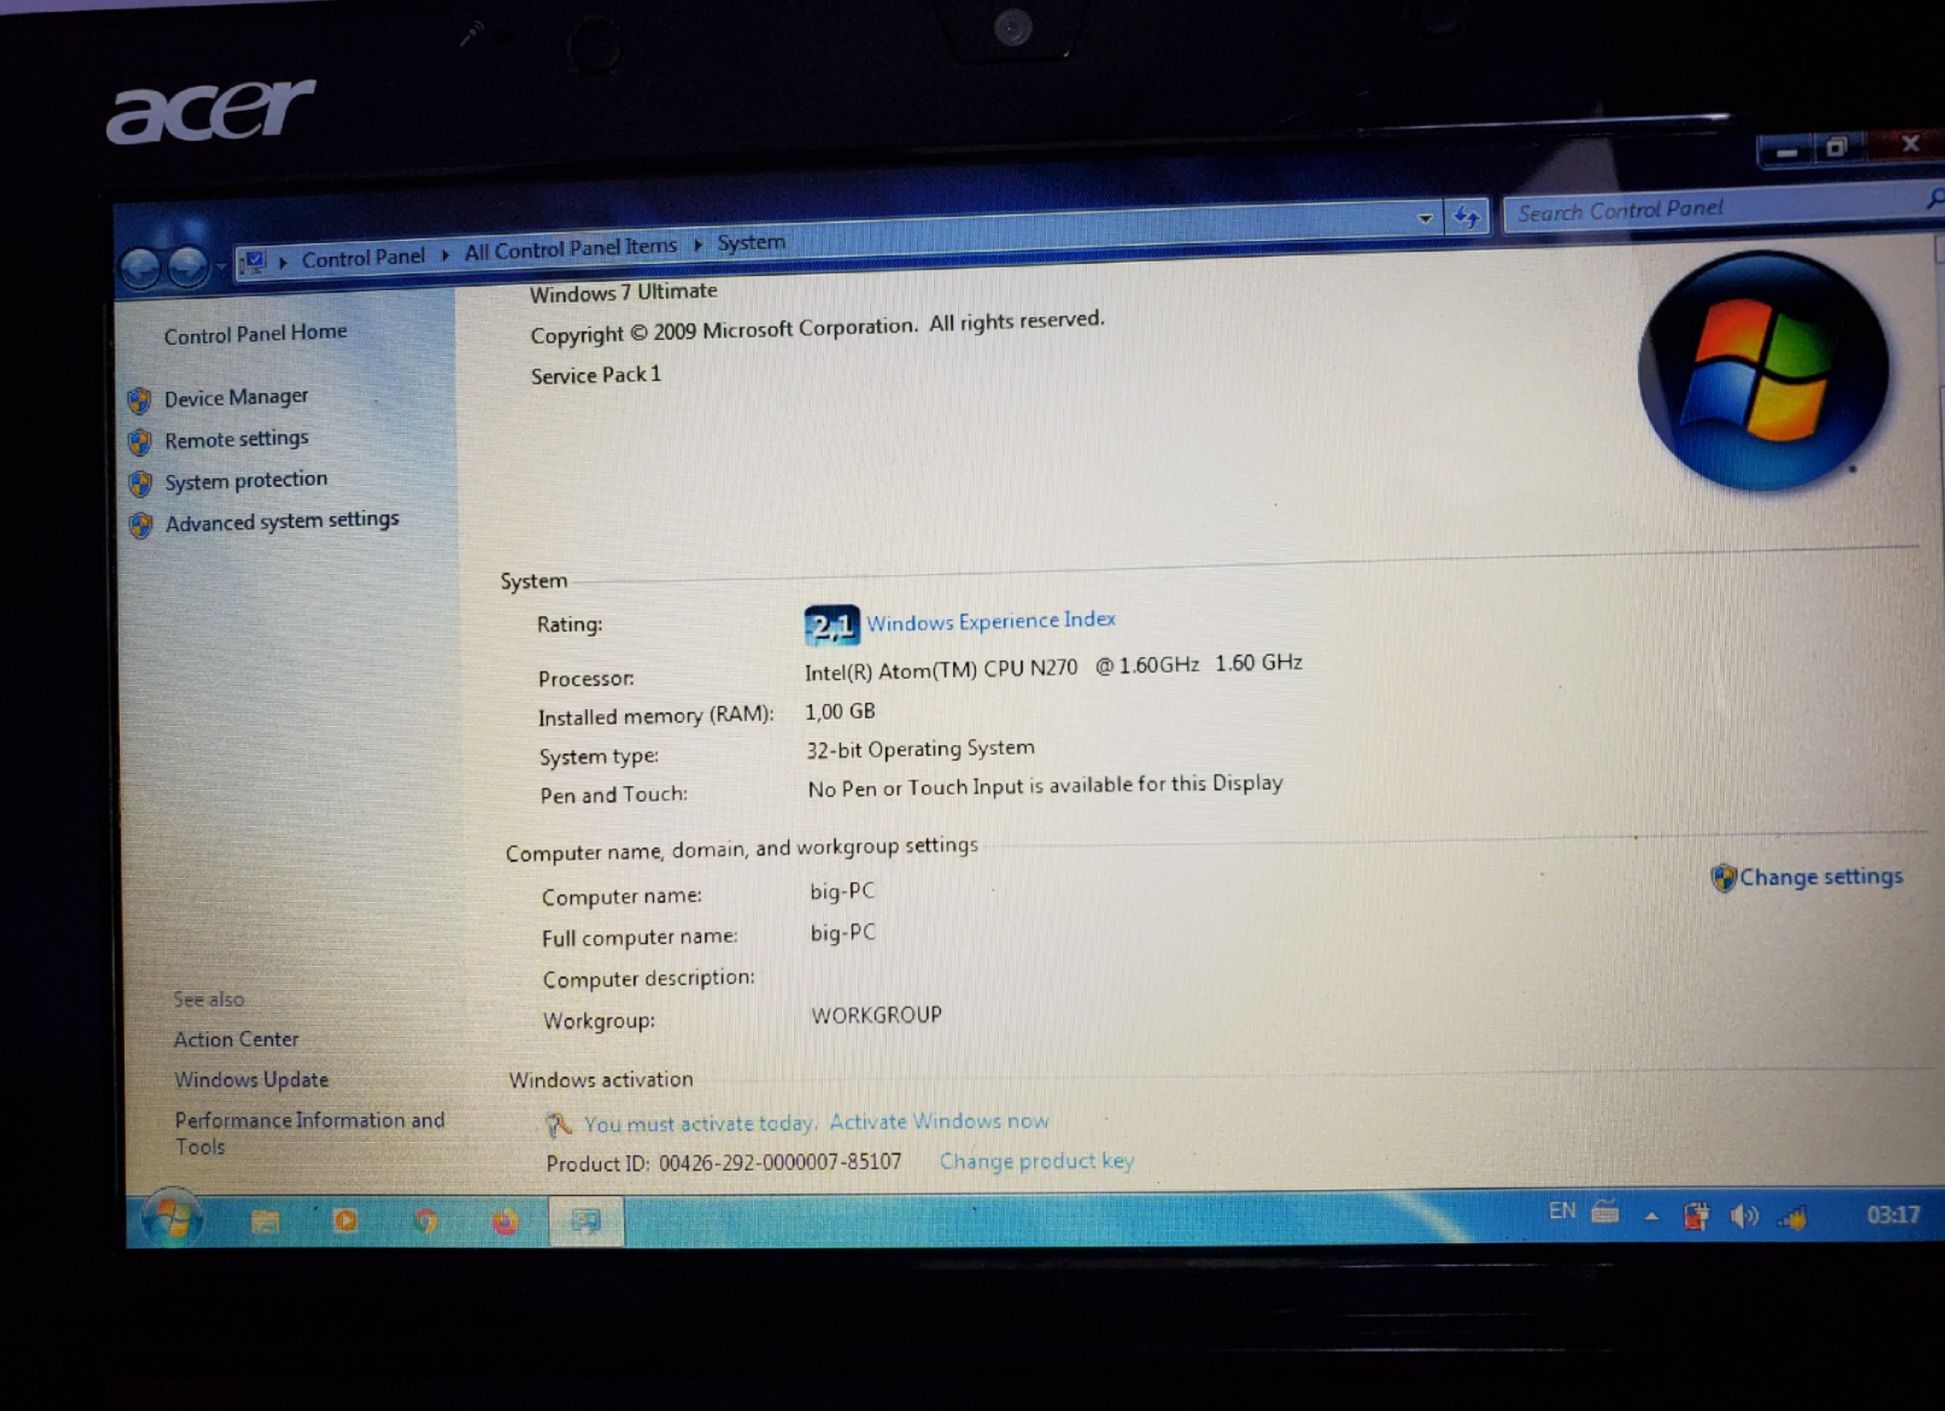Expand arrow after All Control Panel Items

697,245
